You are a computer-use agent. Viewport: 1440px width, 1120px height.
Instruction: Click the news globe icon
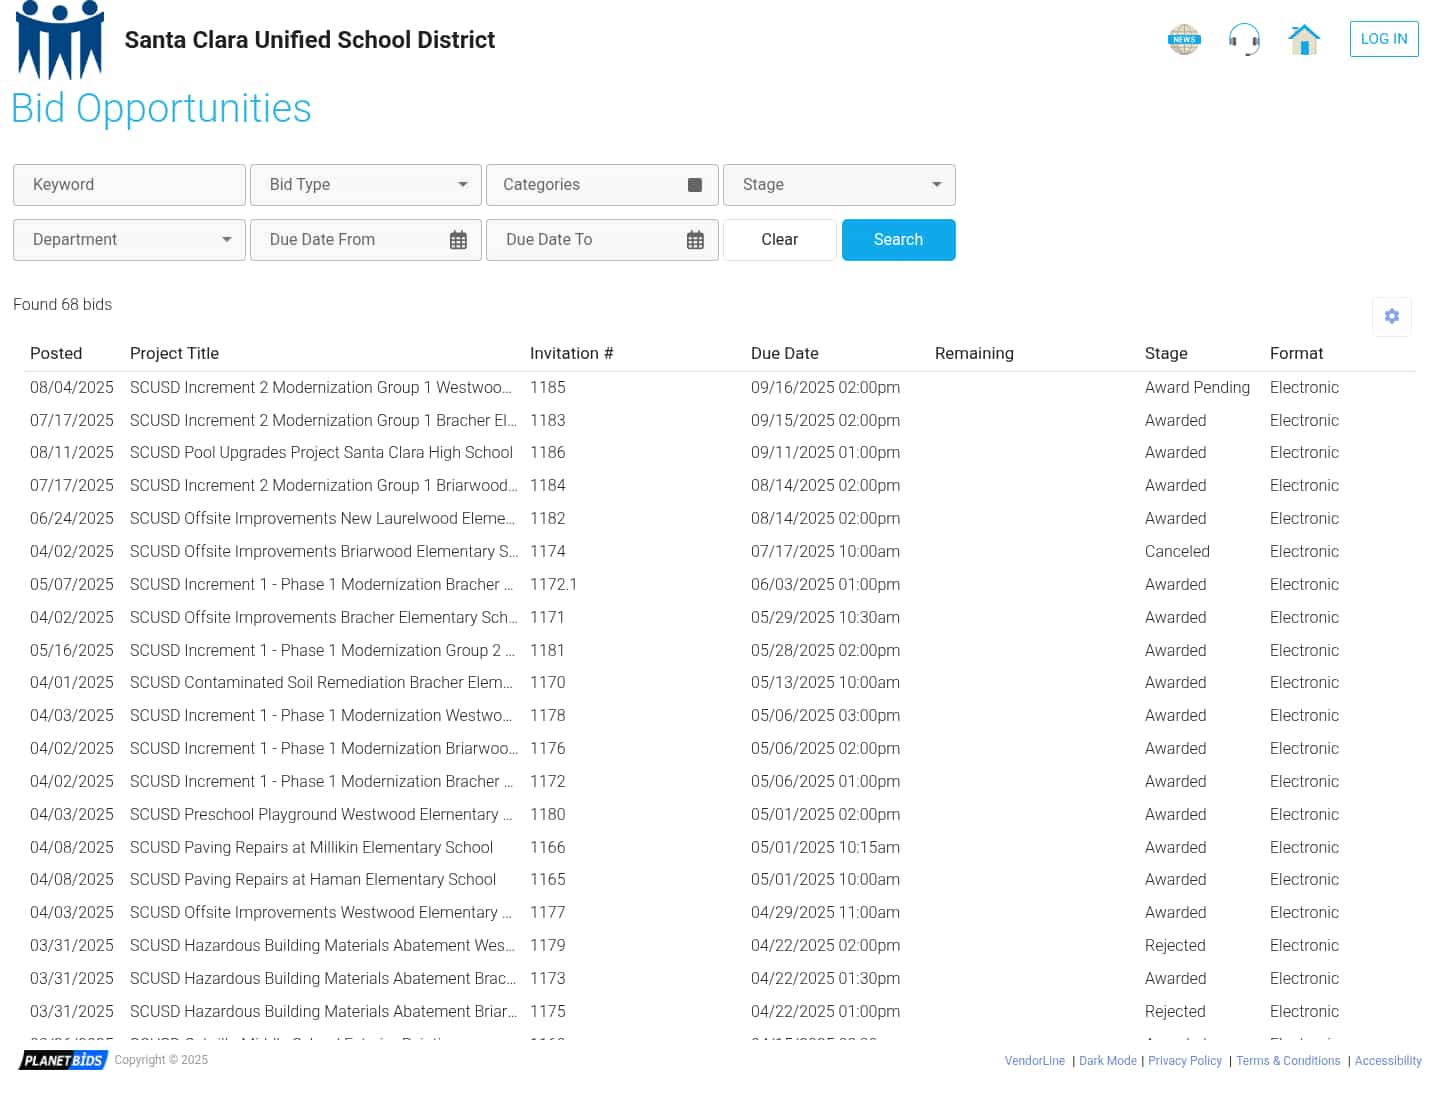point(1184,40)
